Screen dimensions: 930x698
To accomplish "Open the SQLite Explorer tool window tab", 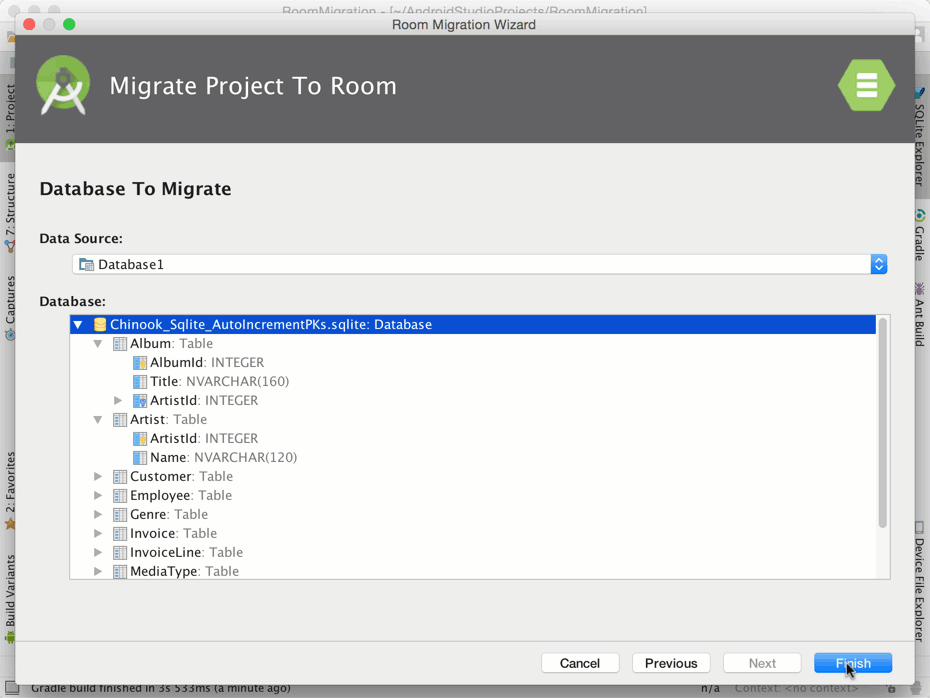I will (x=919, y=137).
